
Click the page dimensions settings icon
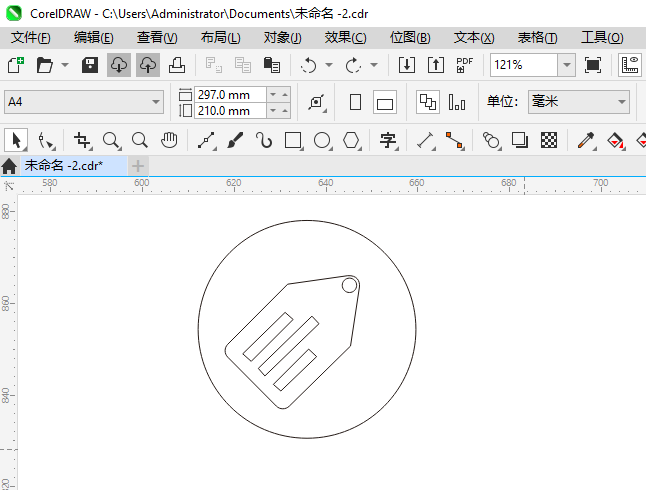pos(316,102)
